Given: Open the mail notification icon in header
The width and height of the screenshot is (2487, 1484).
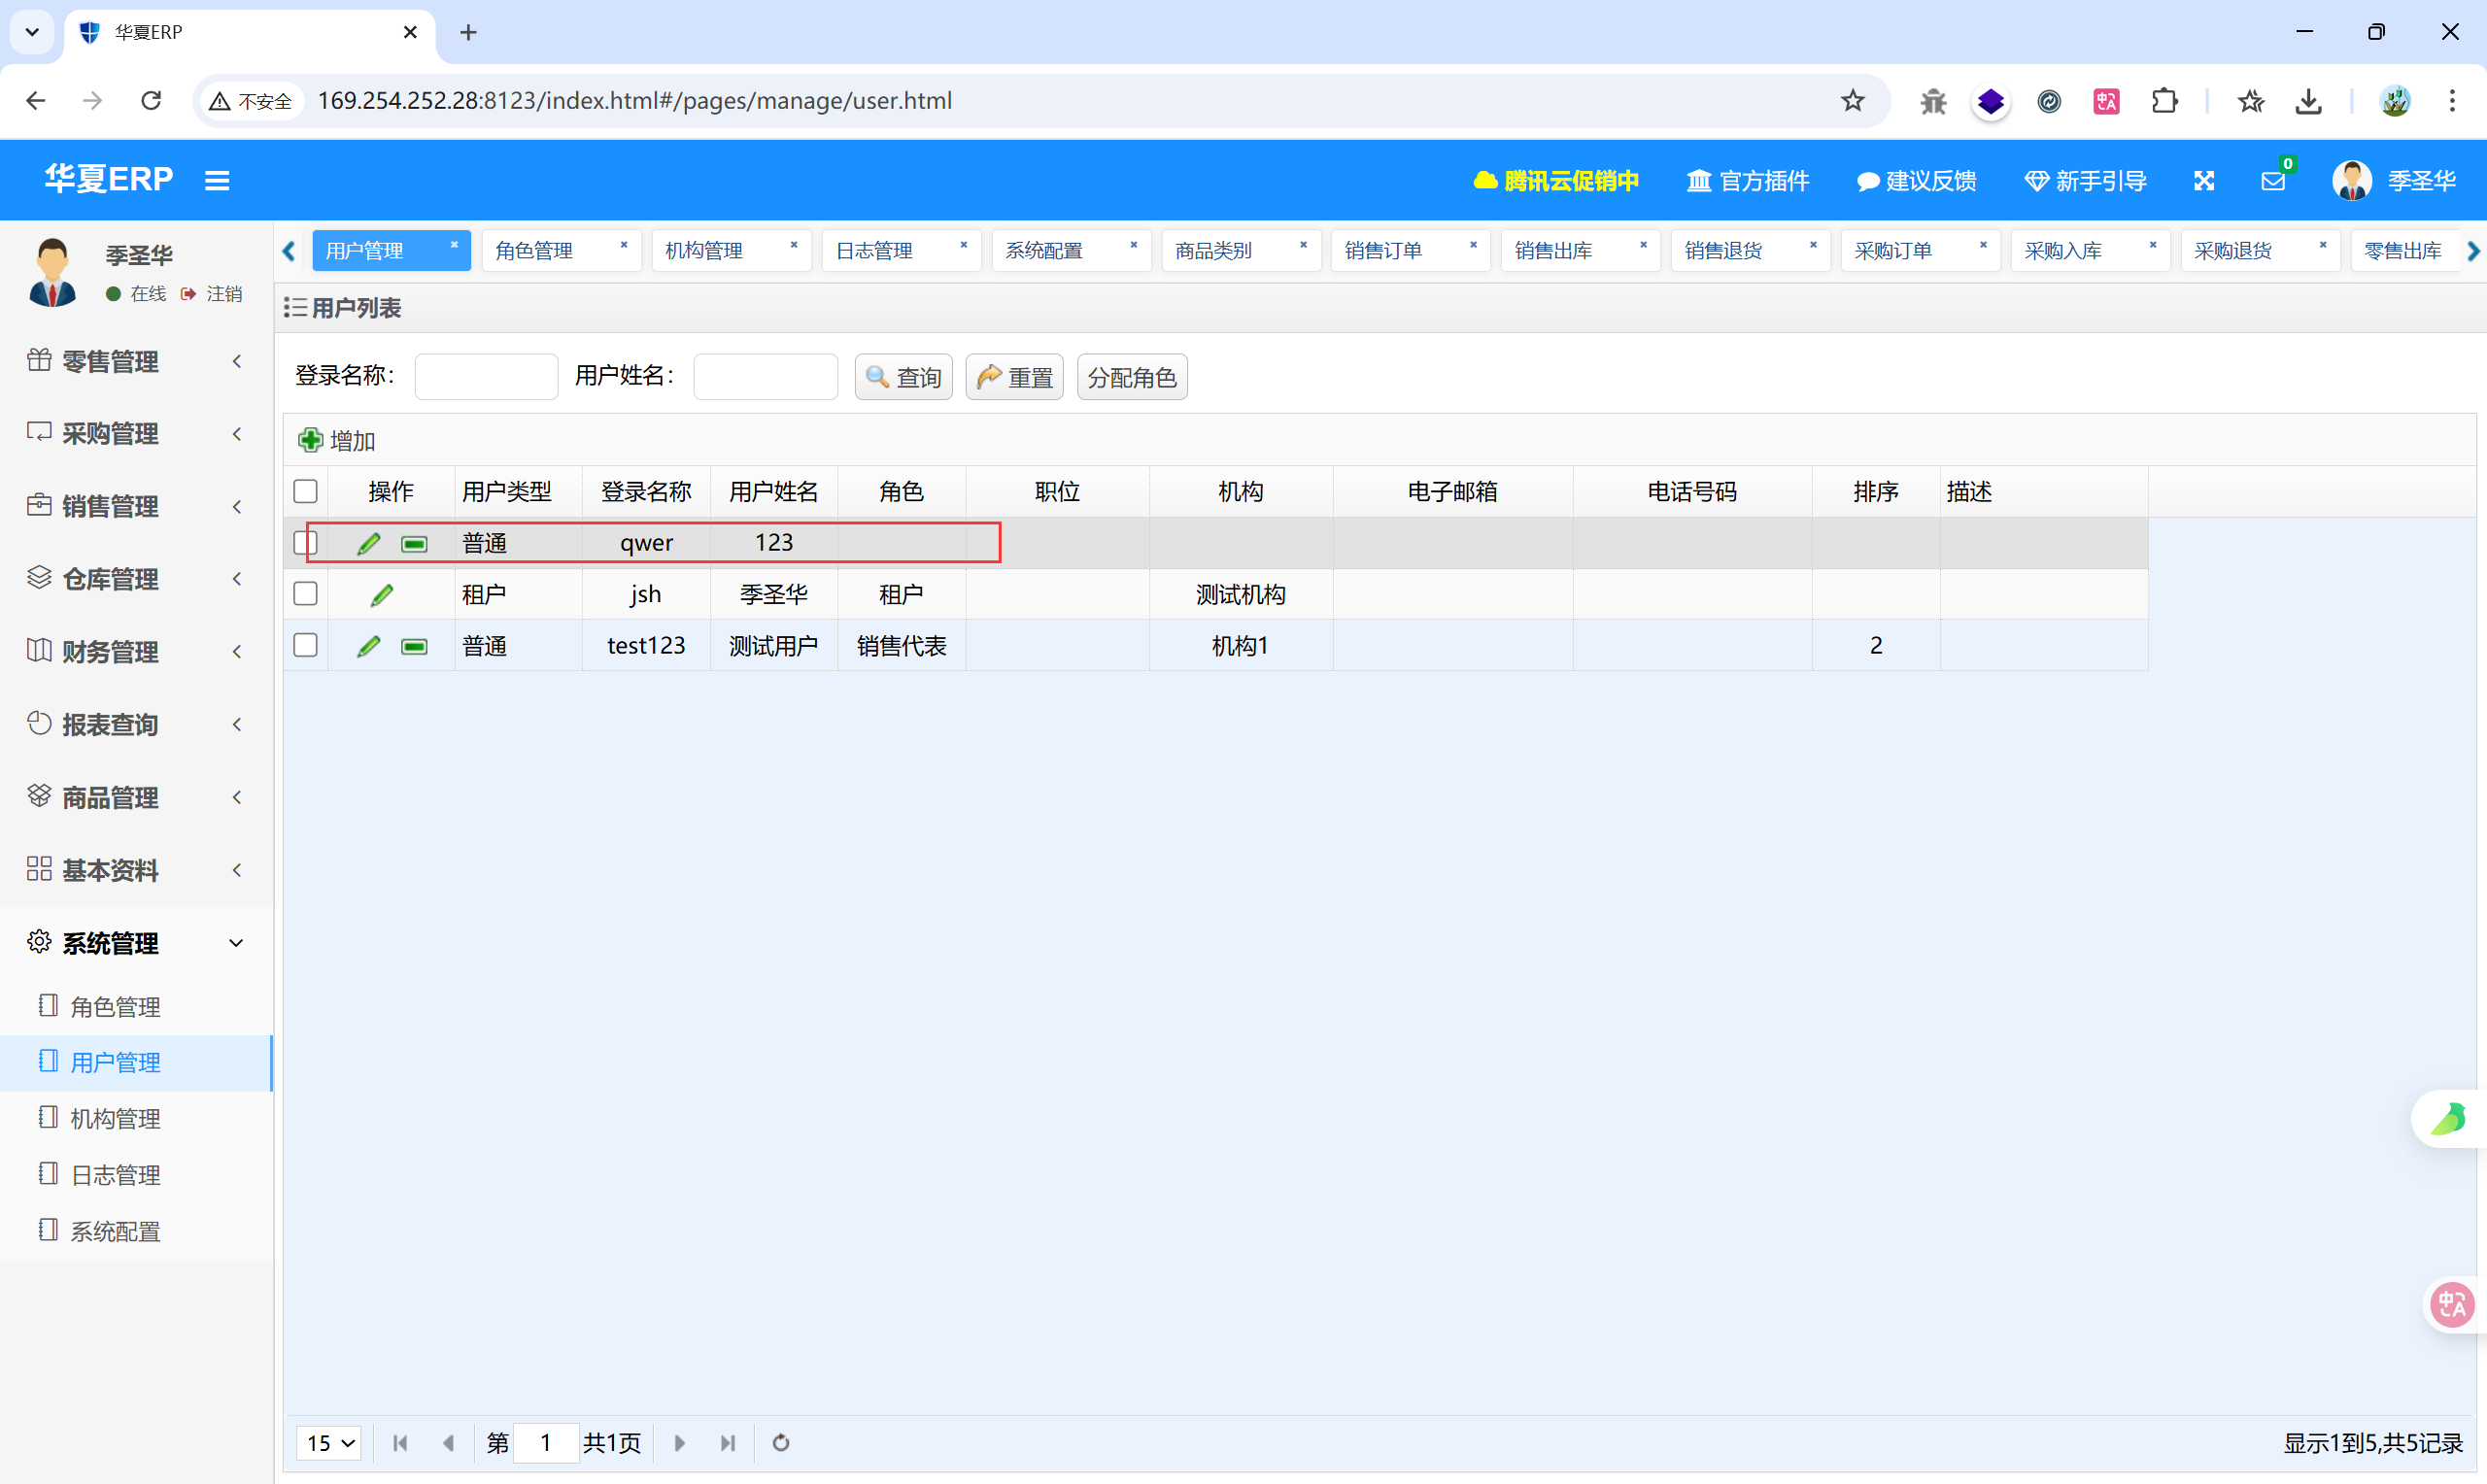Looking at the screenshot, I should (2273, 181).
